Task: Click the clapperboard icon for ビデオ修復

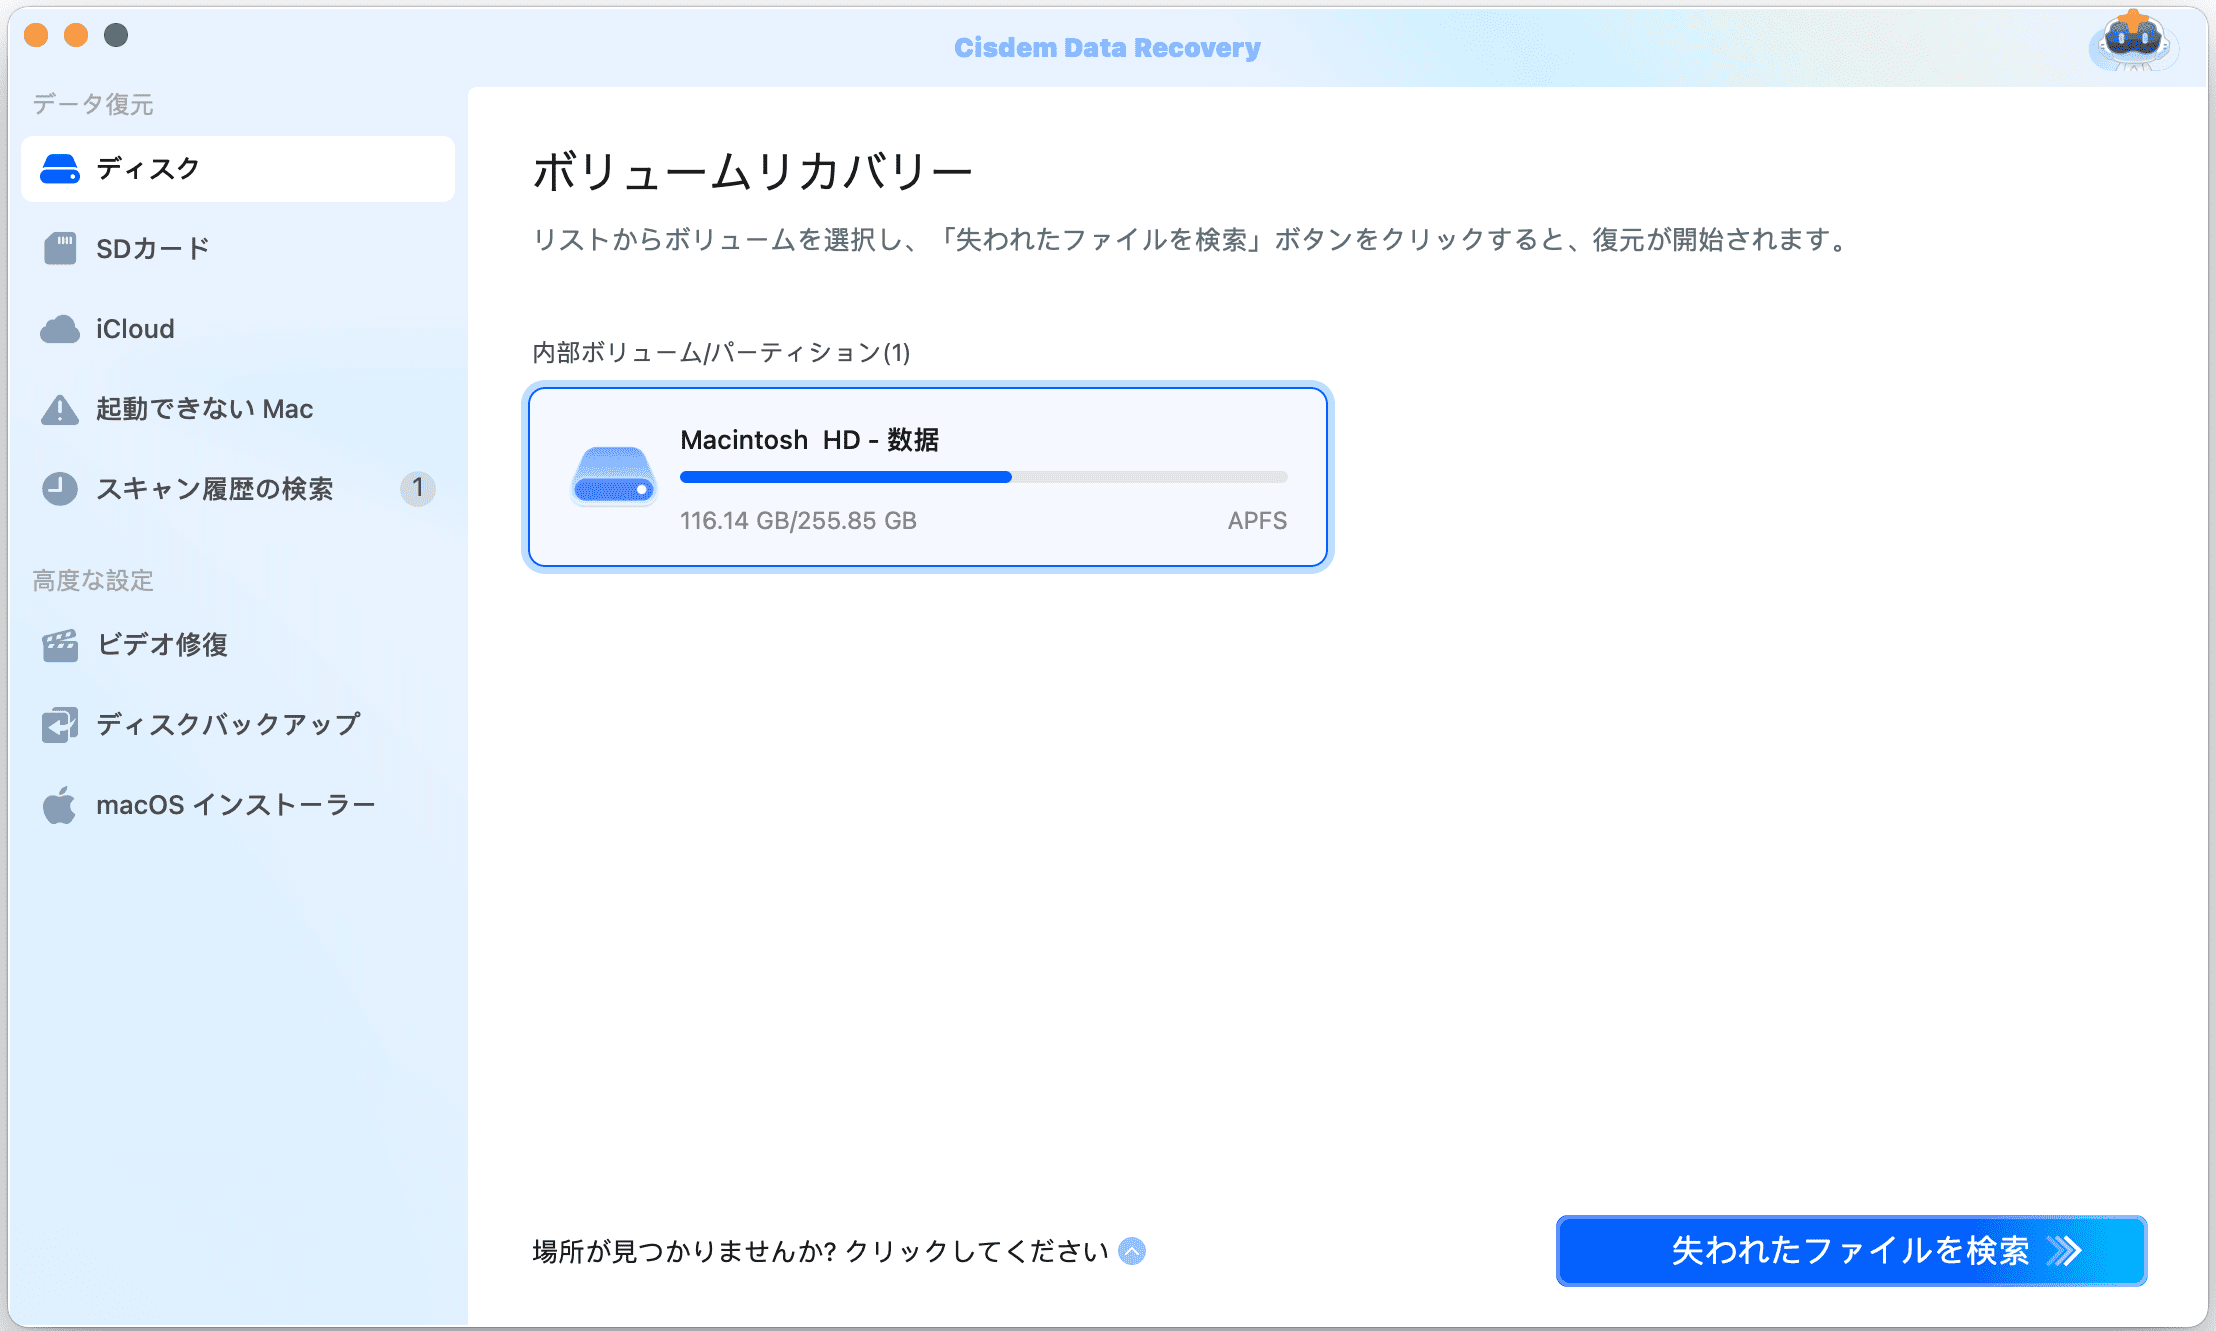Action: pyautogui.click(x=60, y=645)
